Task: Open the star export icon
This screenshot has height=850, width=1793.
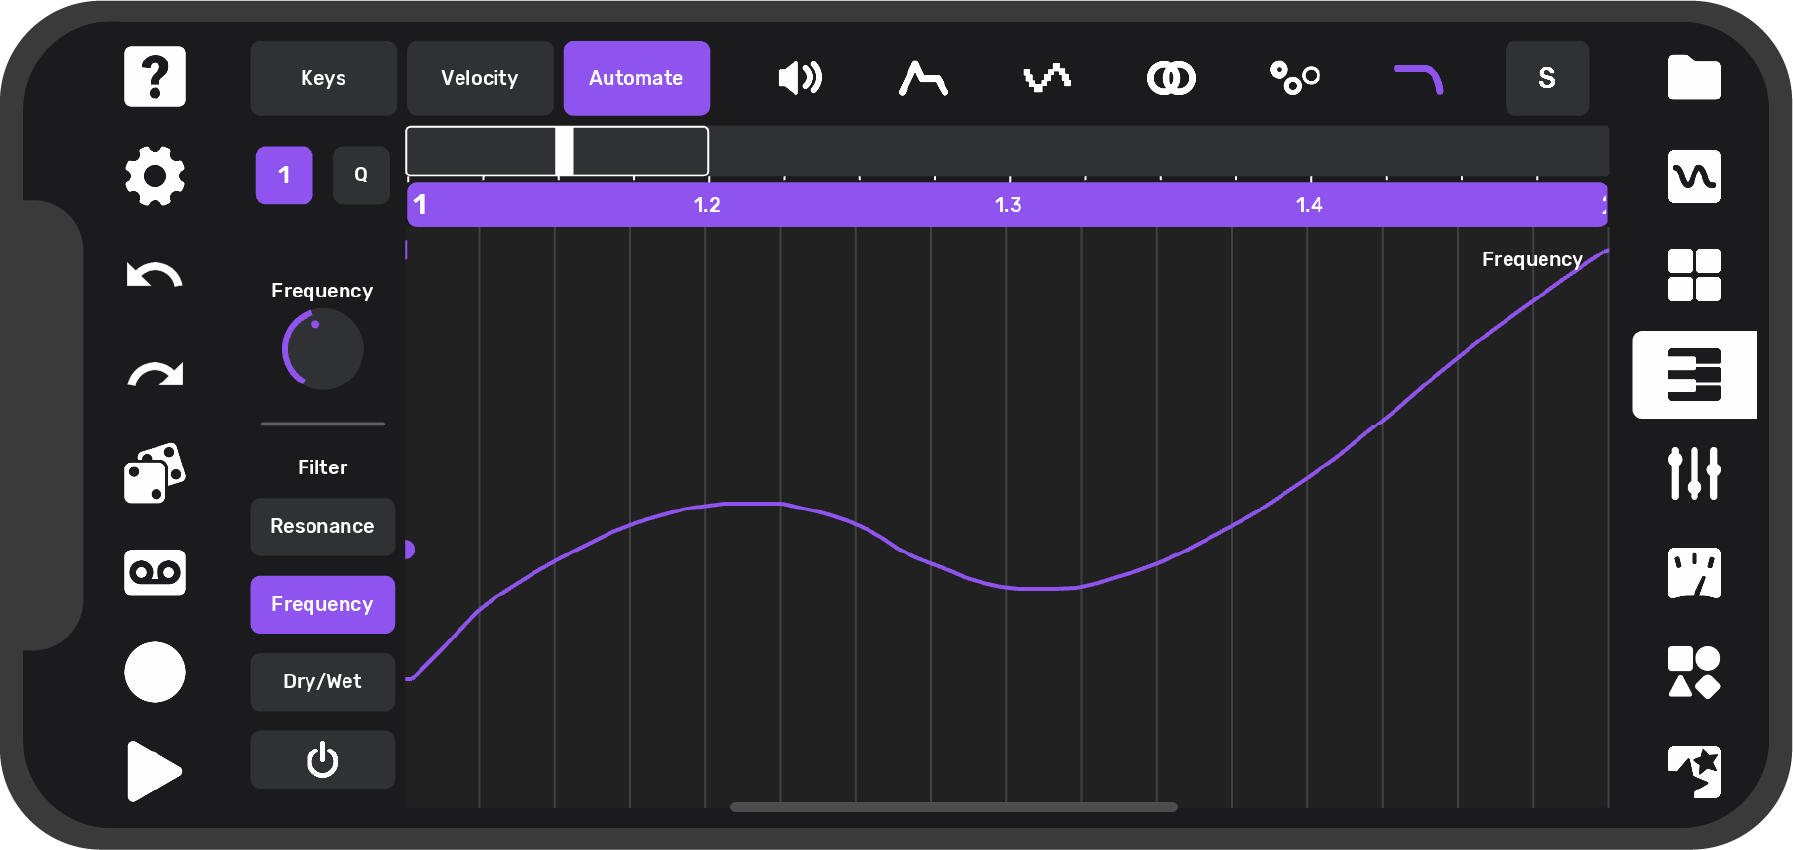Action: click(x=1694, y=771)
